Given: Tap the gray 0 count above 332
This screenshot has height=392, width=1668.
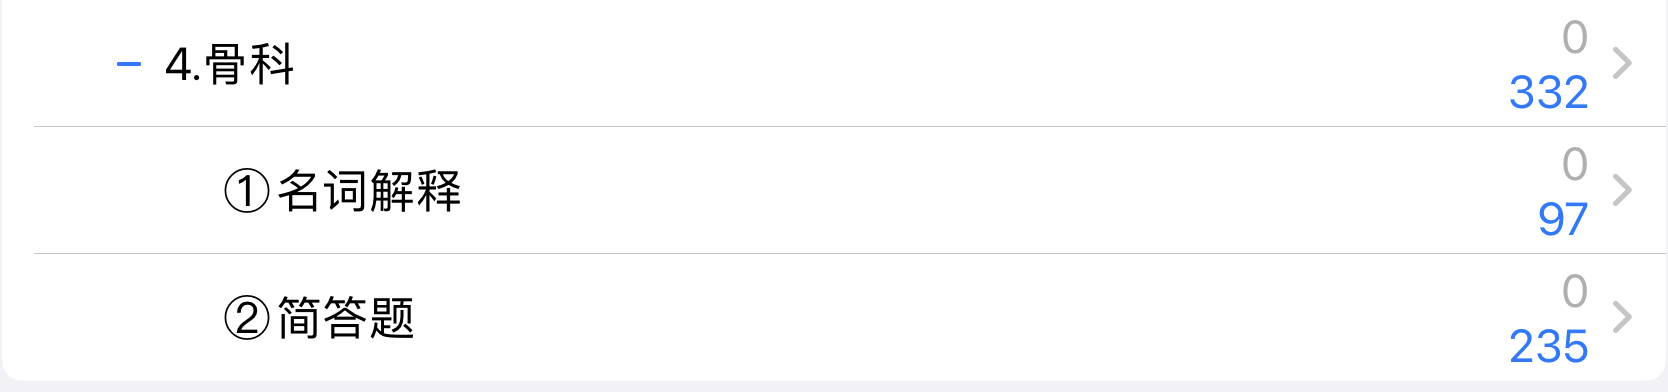Looking at the screenshot, I should pos(1575,38).
